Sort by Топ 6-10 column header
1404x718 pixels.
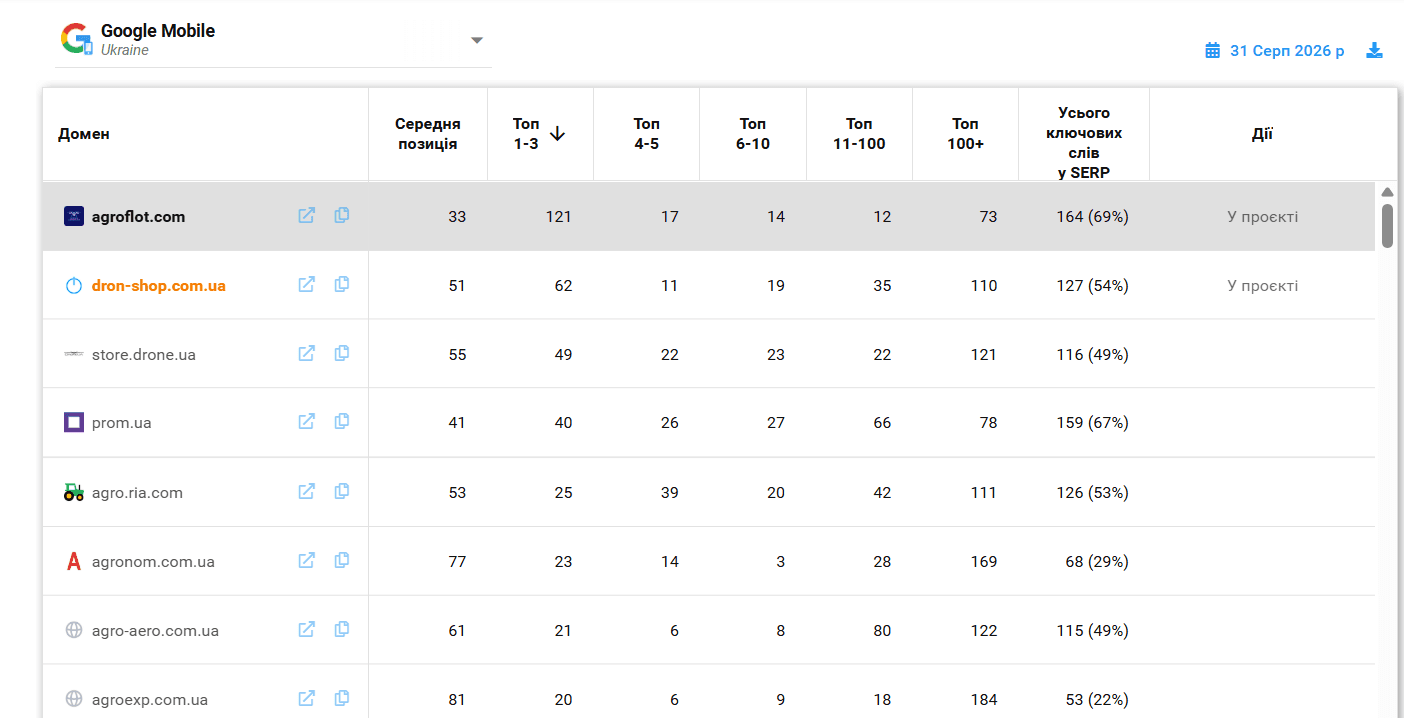[x=753, y=134]
